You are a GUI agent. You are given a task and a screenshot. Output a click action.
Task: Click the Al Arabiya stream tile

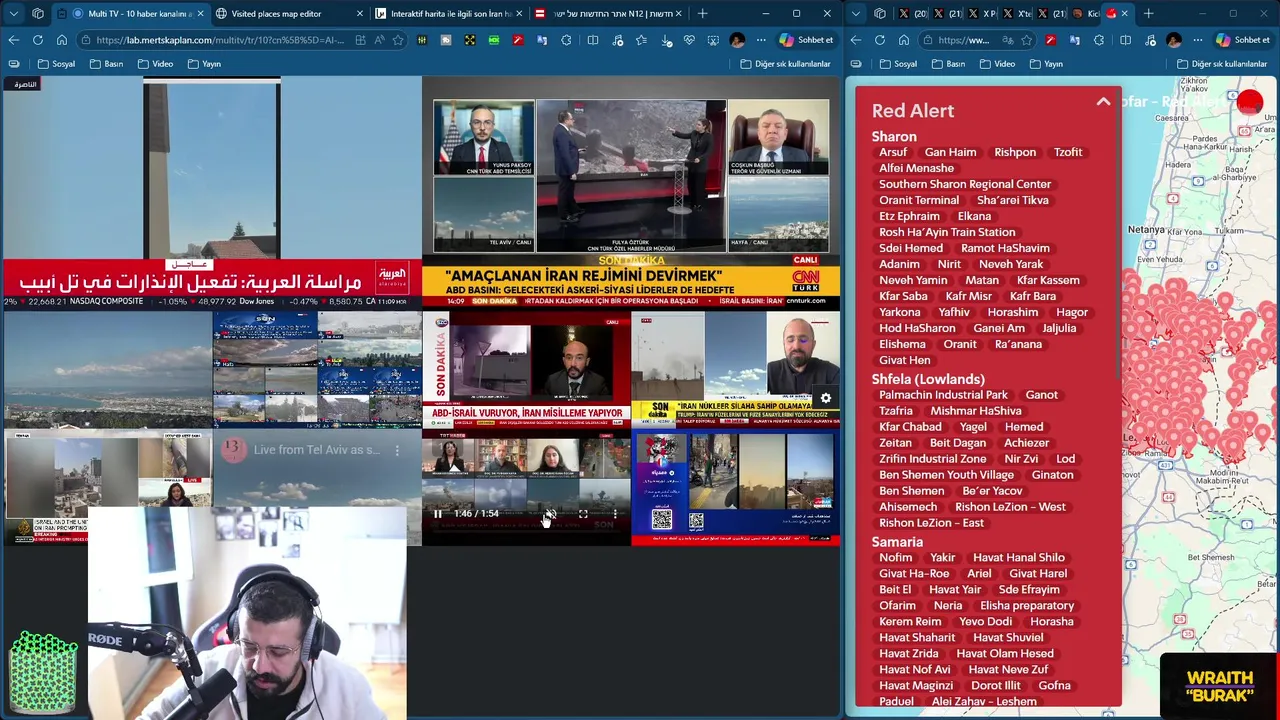coord(211,193)
